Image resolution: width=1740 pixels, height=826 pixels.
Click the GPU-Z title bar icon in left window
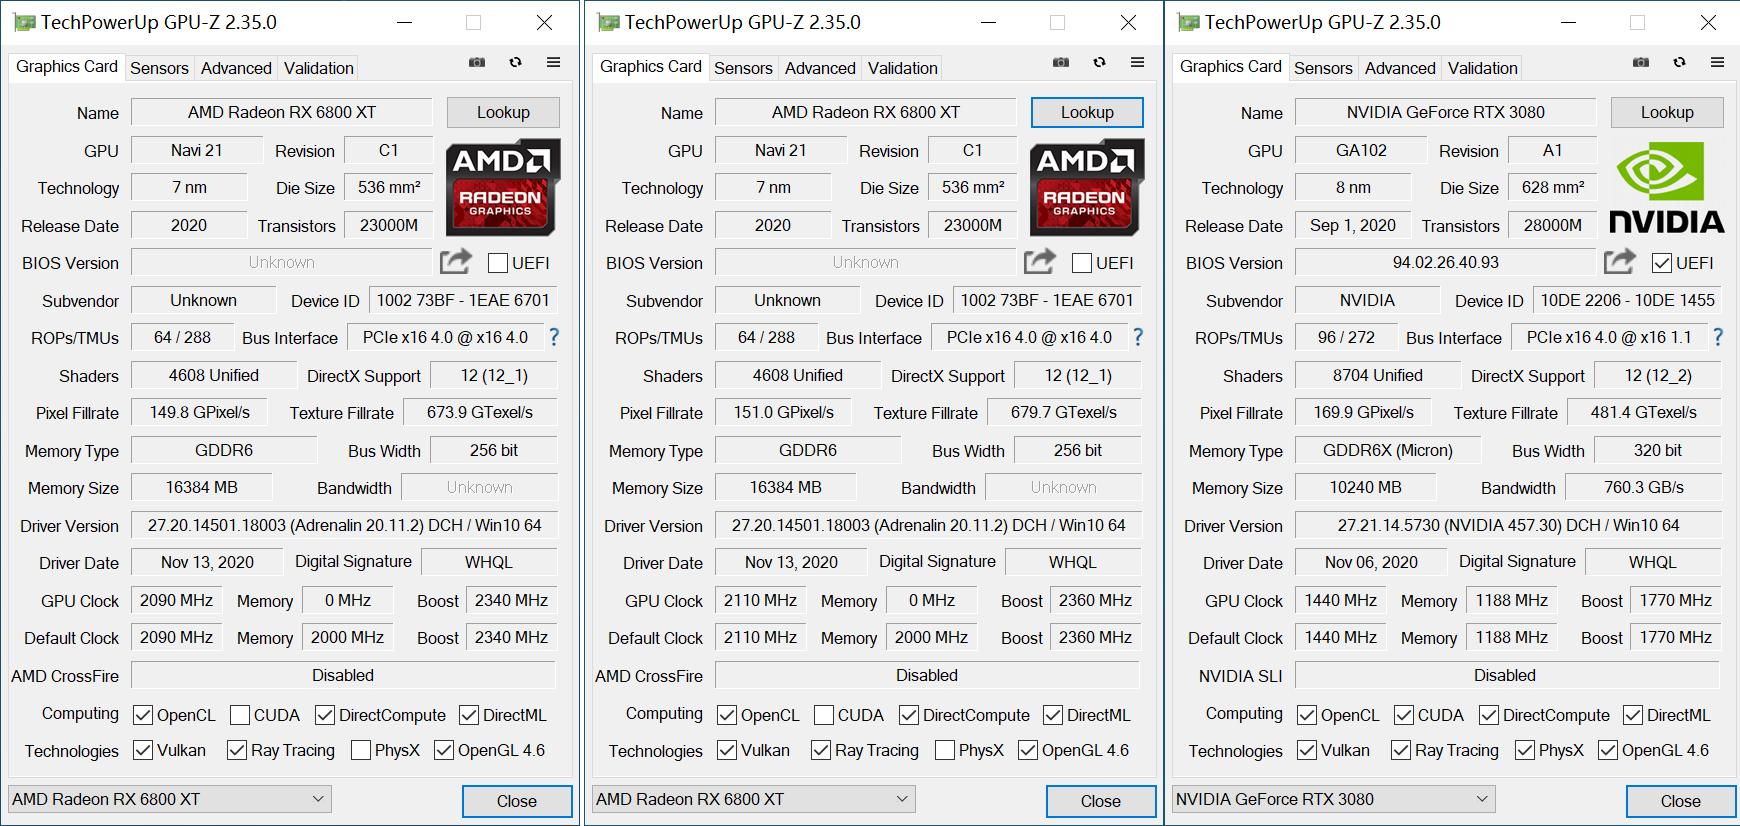tap(25, 22)
